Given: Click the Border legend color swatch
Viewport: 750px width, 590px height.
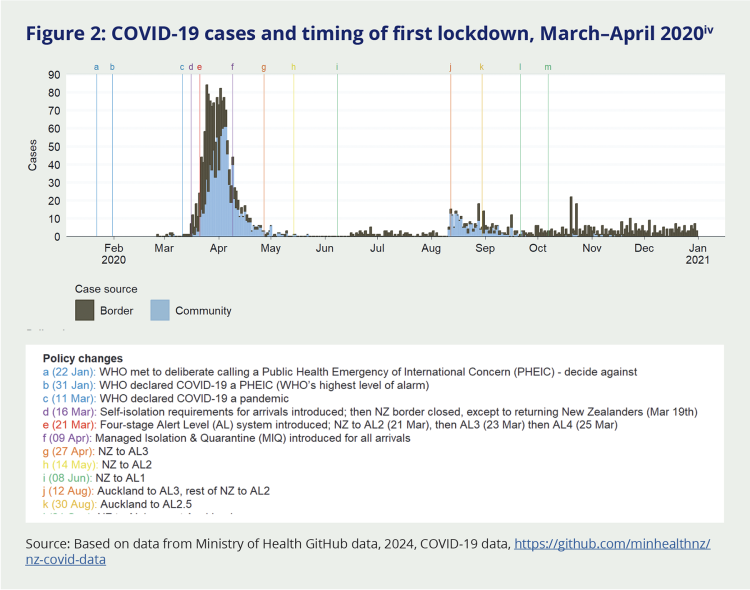Looking at the screenshot, I should pos(84,310).
